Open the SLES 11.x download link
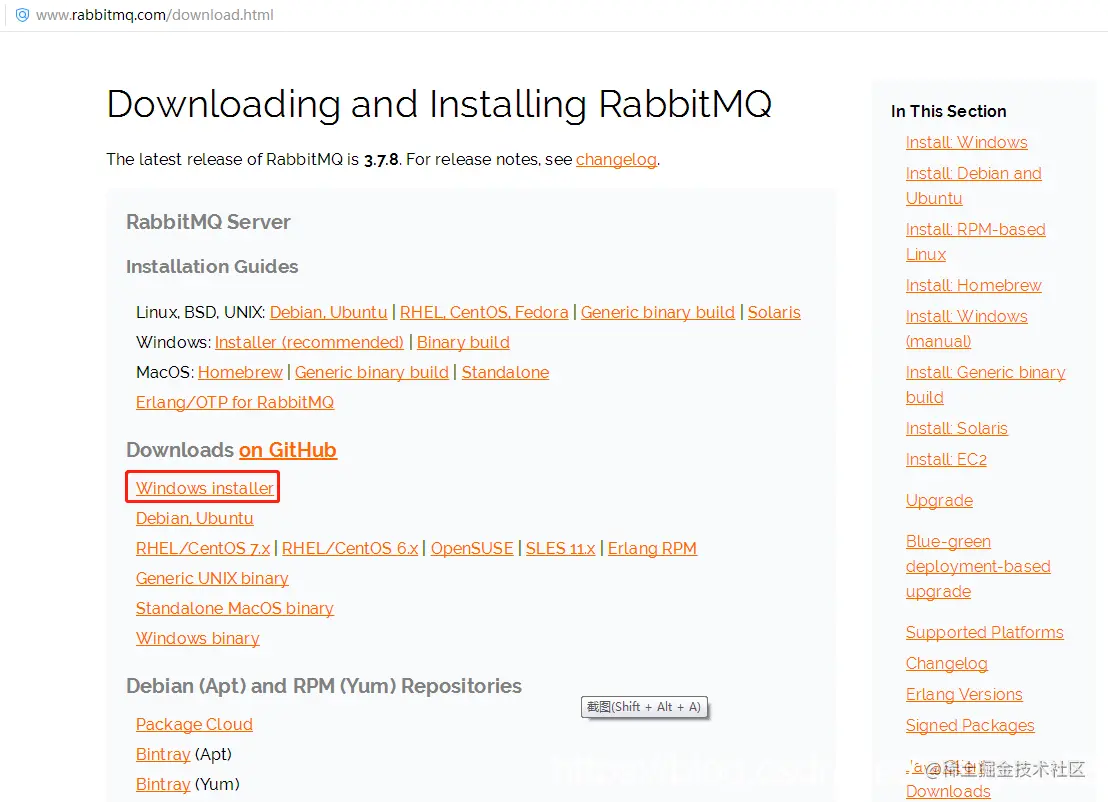The width and height of the screenshot is (1108, 802). coord(560,548)
